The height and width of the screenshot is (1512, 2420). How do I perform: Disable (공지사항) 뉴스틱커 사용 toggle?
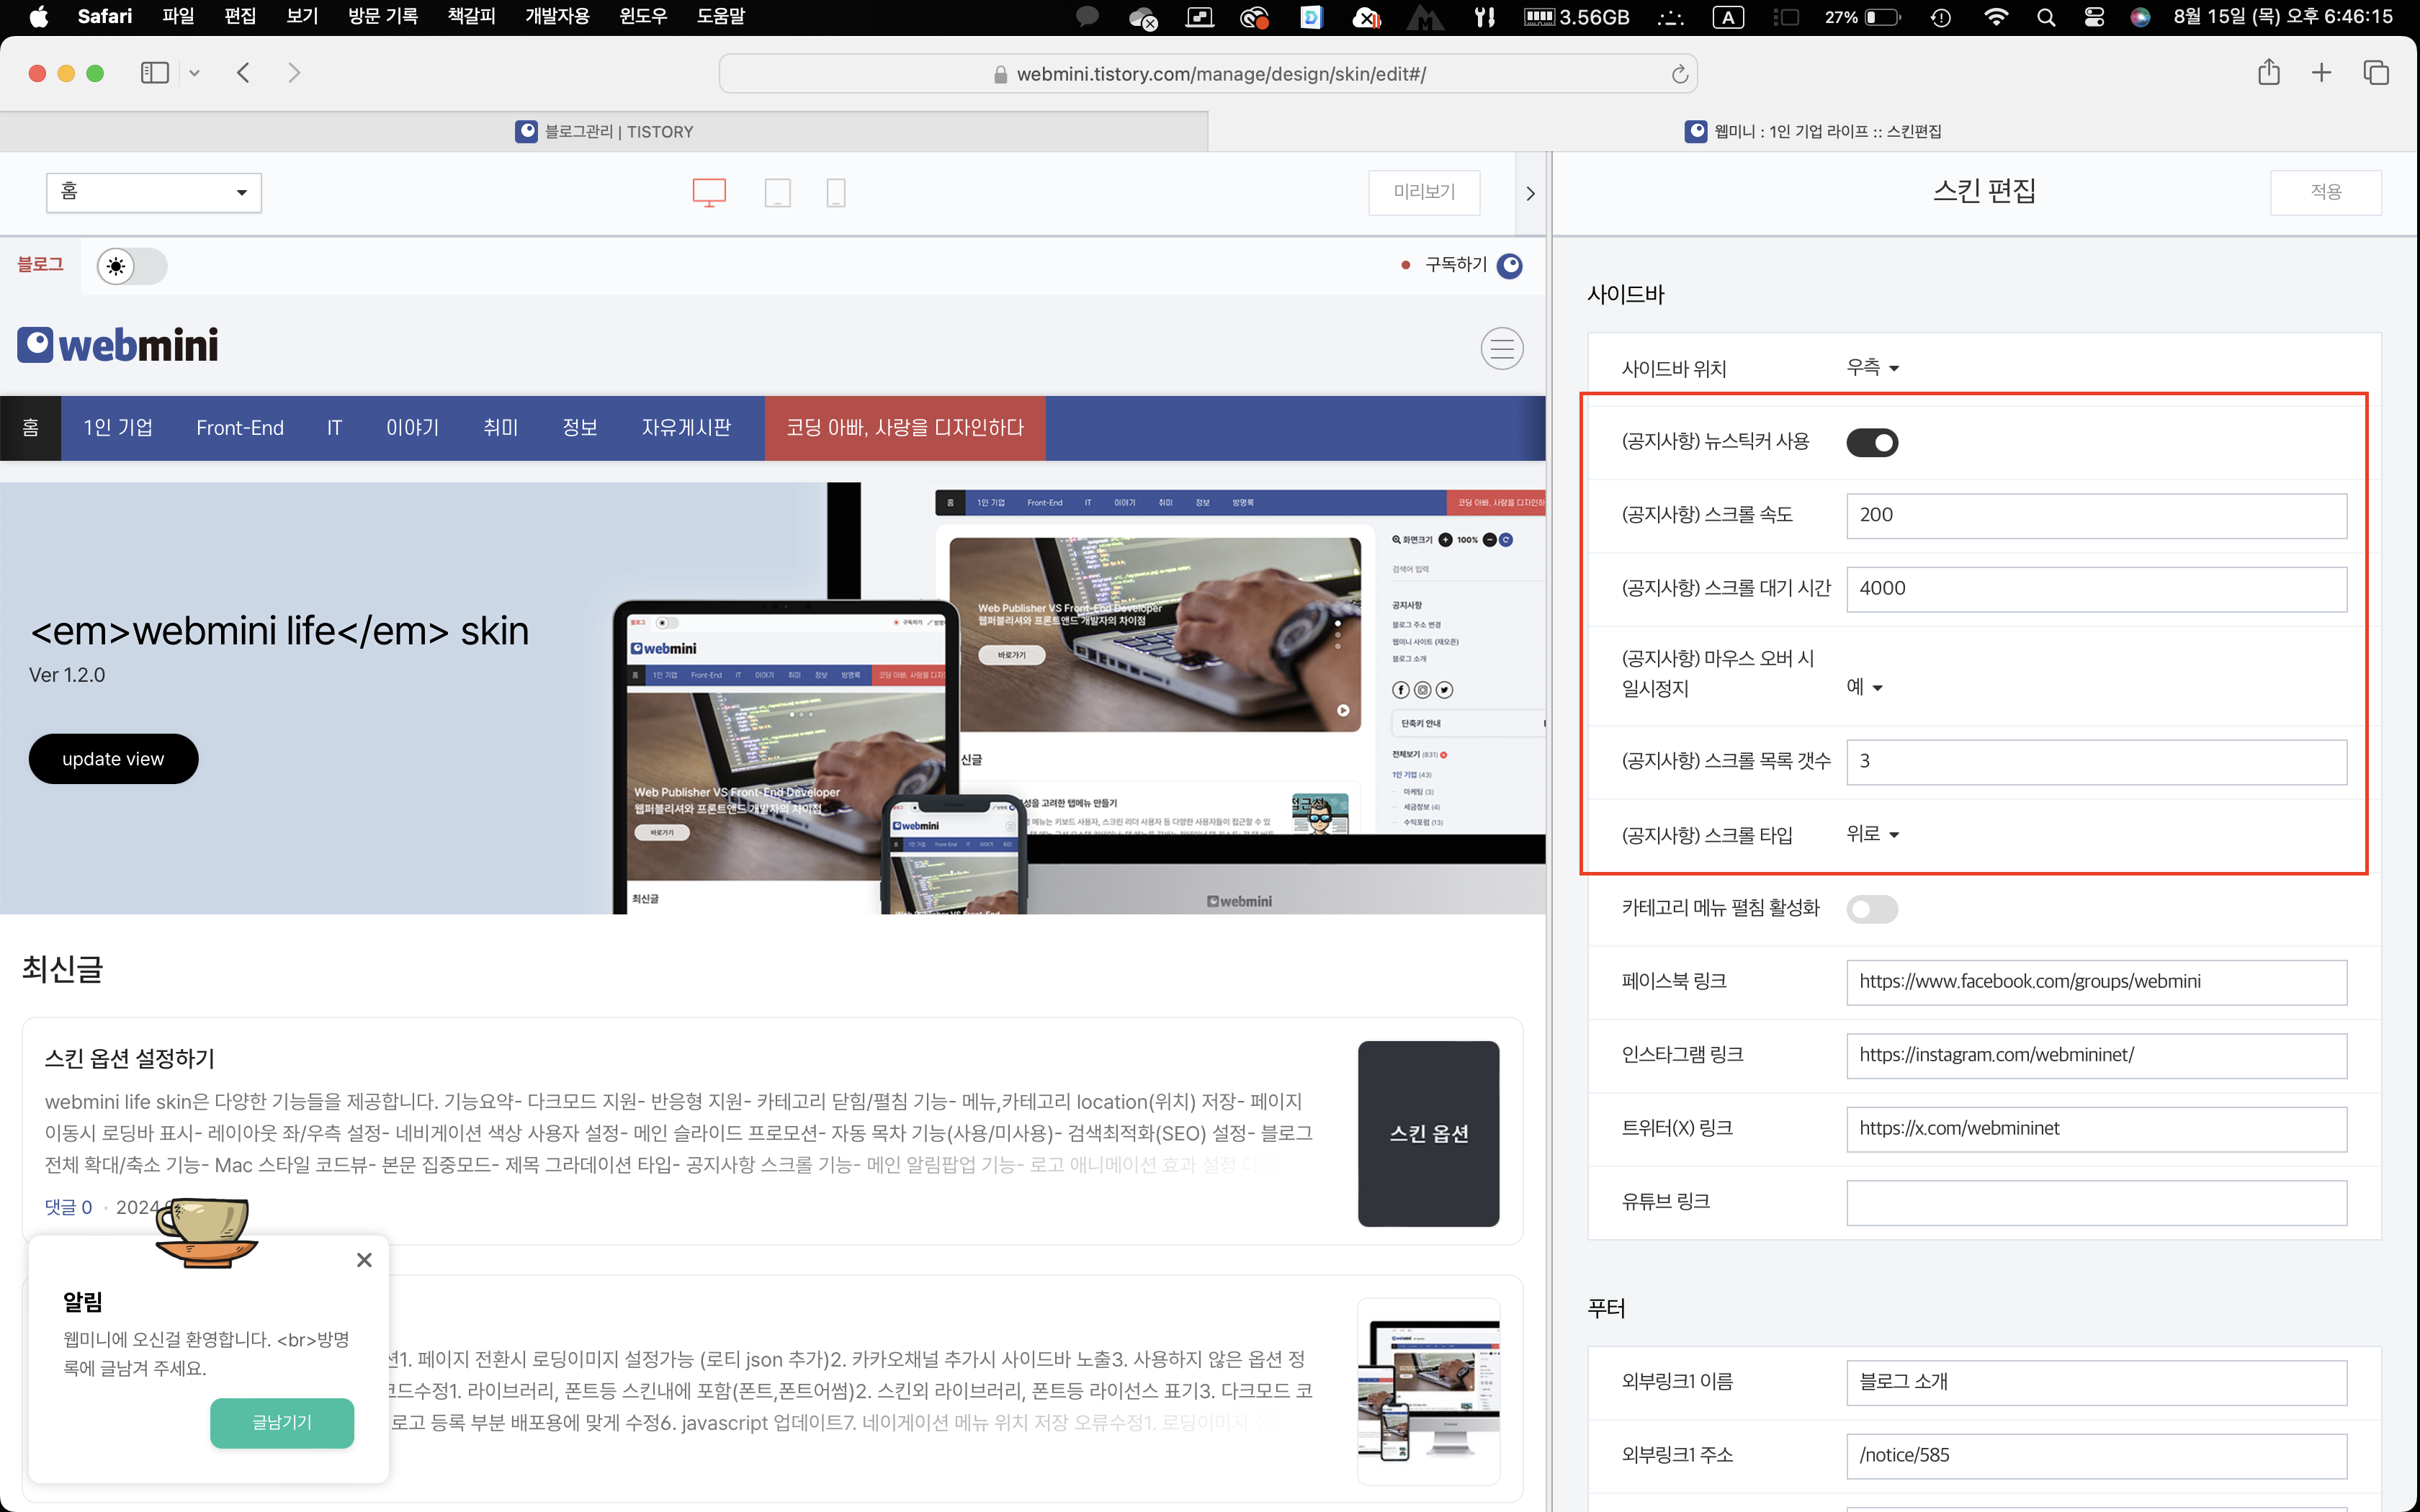pyautogui.click(x=1871, y=442)
